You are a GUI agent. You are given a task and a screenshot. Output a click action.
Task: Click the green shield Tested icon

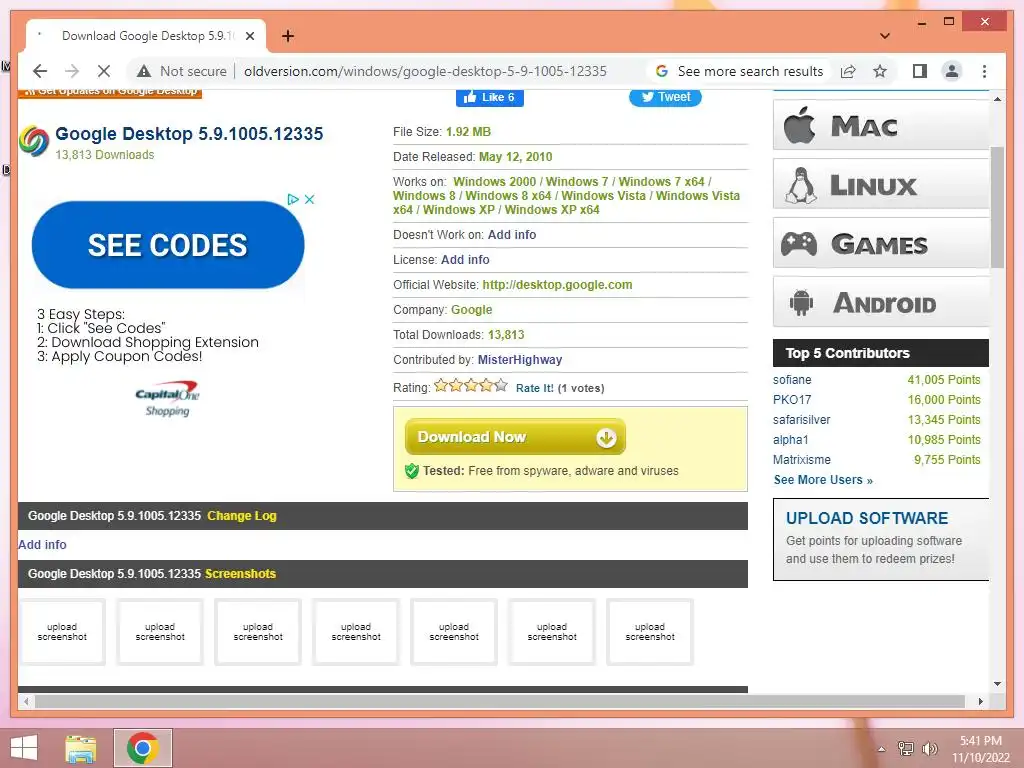click(411, 471)
